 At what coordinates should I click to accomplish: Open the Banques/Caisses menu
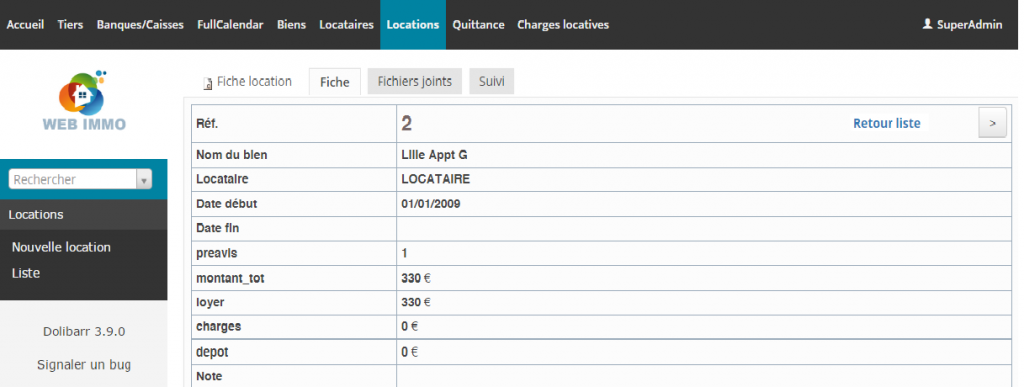coord(140,25)
